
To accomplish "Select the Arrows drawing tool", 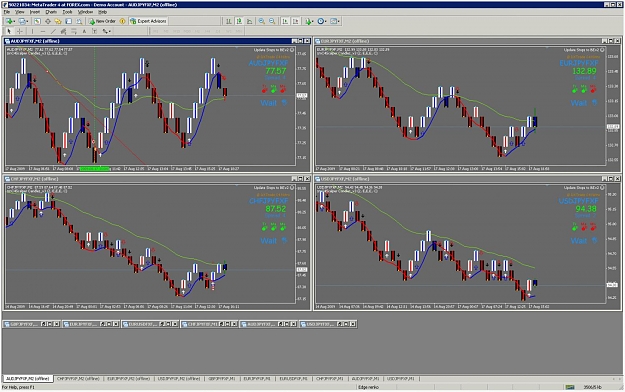I will (x=105, y=31).
